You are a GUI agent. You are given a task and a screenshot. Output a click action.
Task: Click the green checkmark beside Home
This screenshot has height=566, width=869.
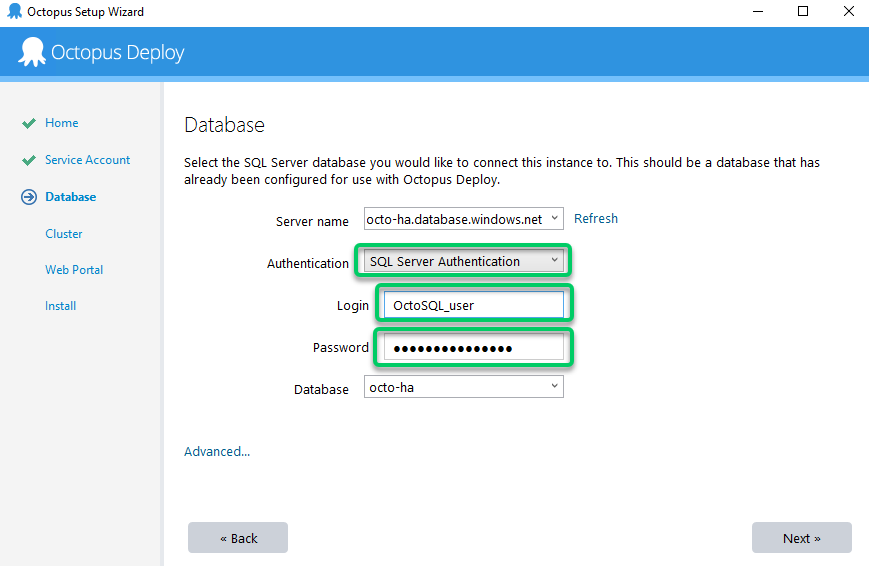tap(29, 124)
